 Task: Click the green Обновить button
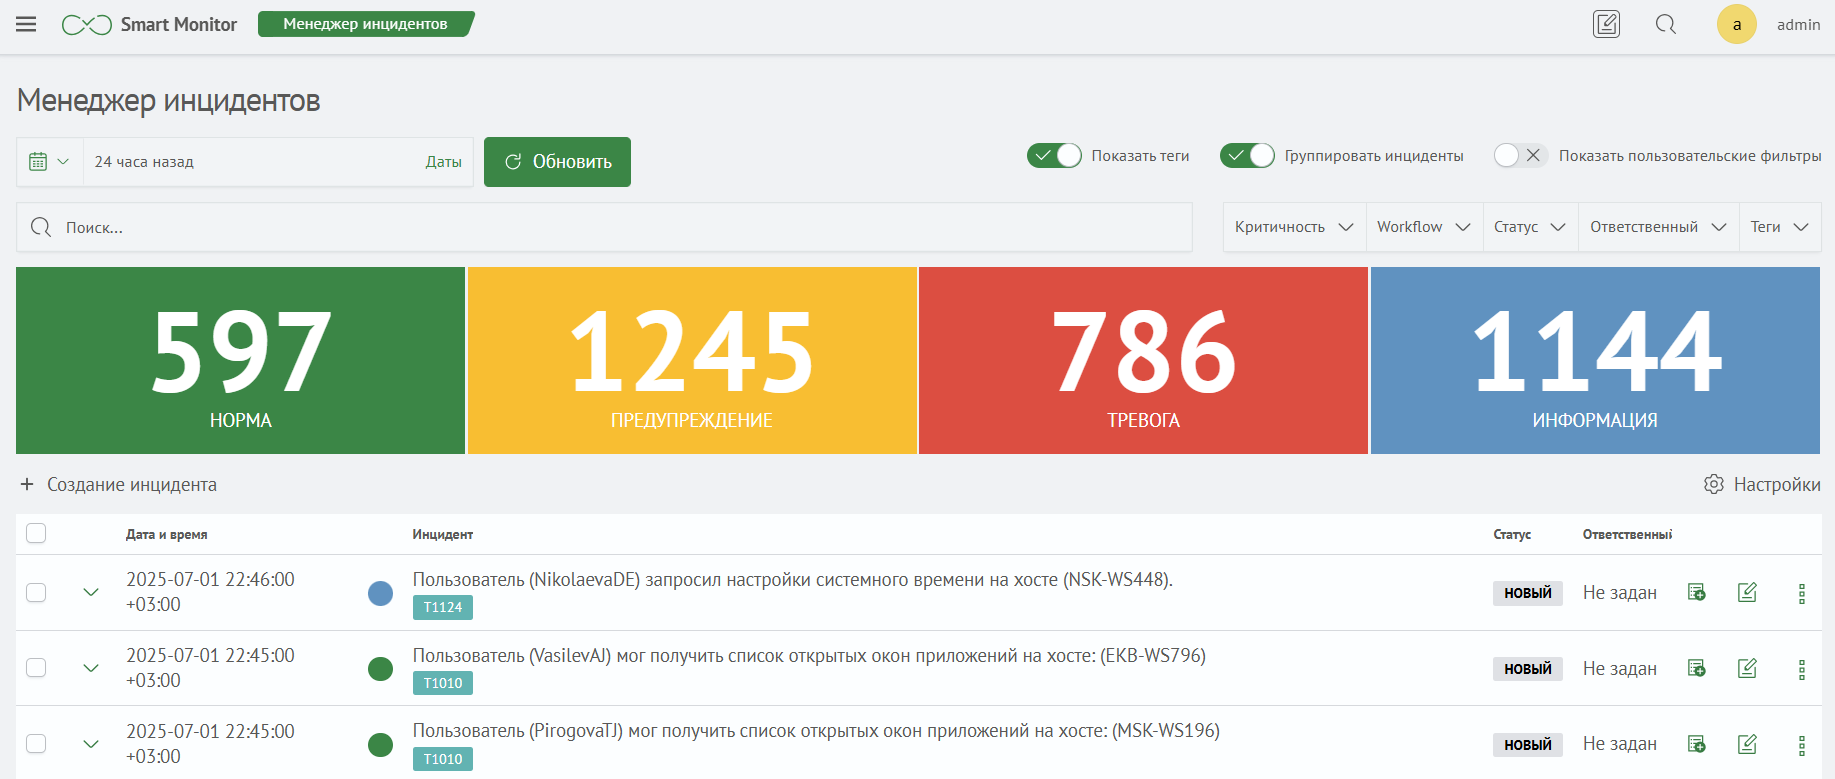557,162
